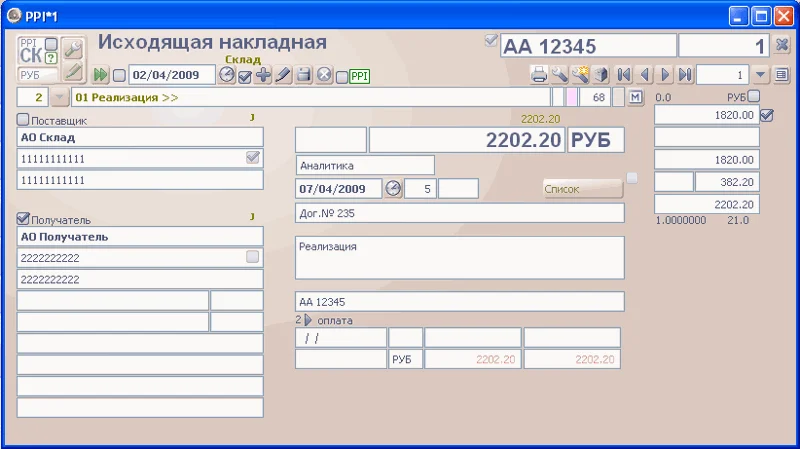
Task: Toggle checkbox in the 11111111111 field
Action: (x=253, y=158)
